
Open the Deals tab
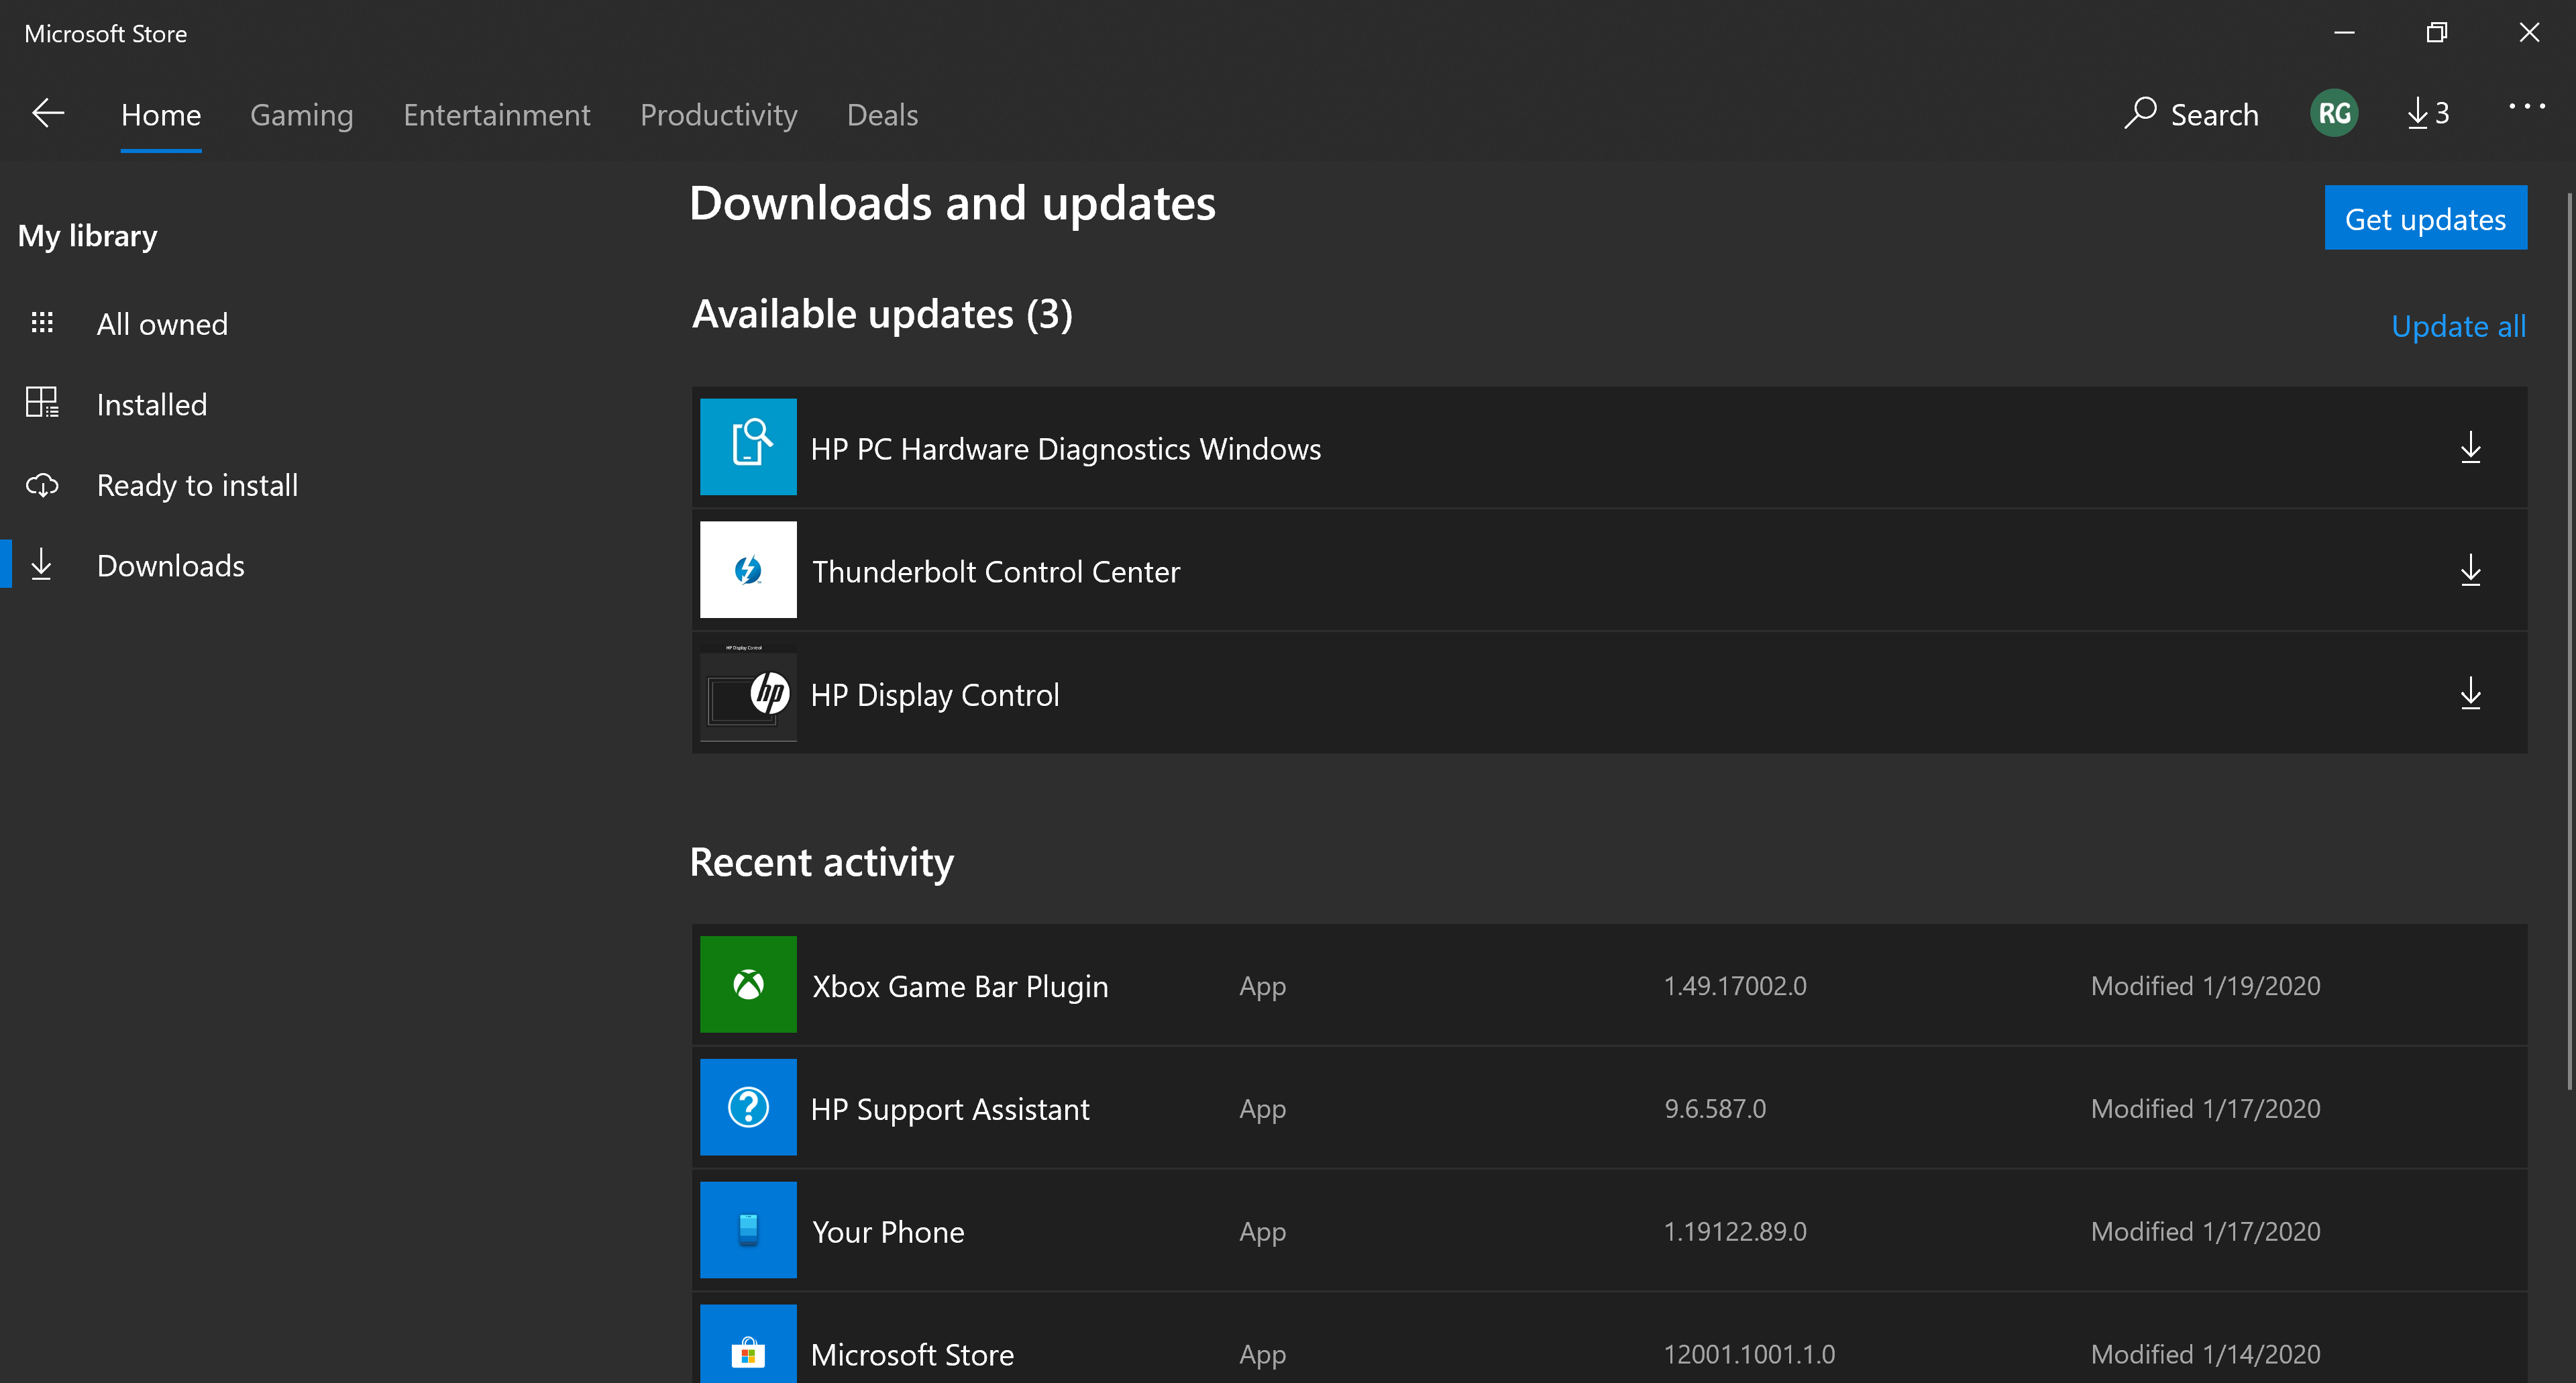click(x=882, y=115)
